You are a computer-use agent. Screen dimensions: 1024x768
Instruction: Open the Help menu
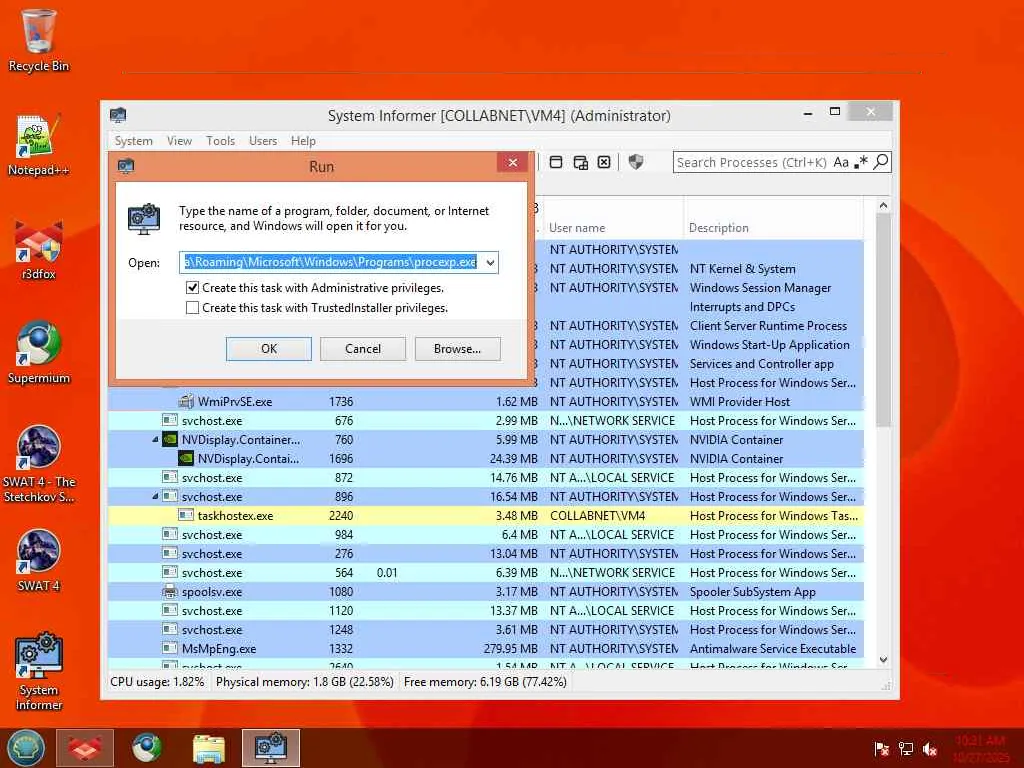(x=303, y=141)
